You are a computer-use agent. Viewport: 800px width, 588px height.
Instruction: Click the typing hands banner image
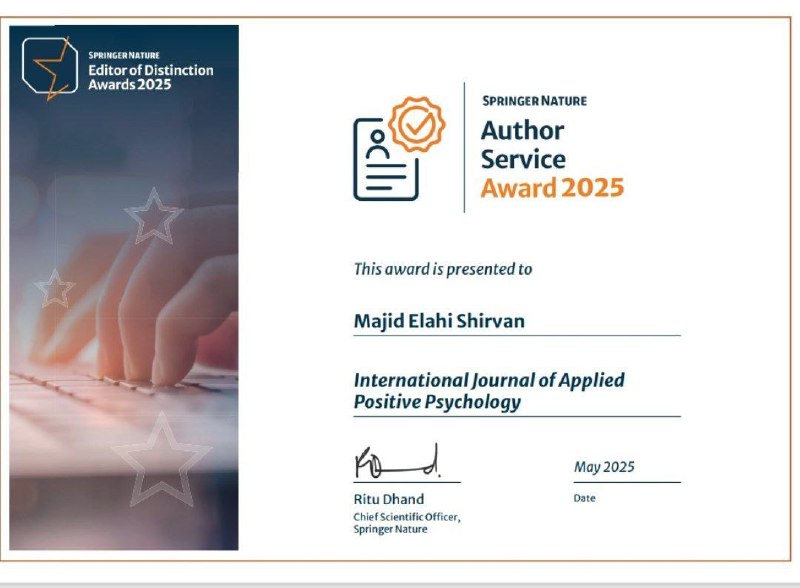click(x=124, y=287)
